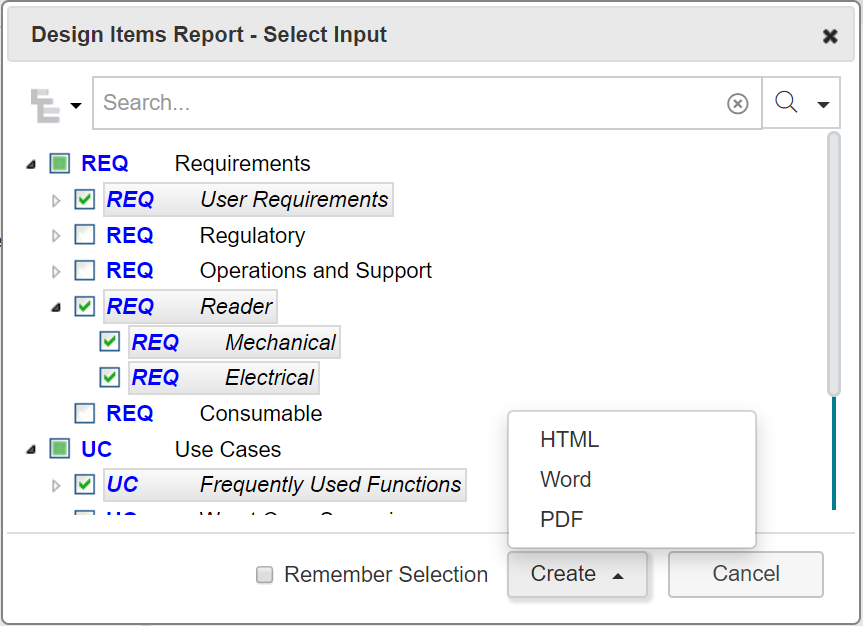Select the Reader tree item
This screenshot has height=626, width=863.
[190, 306]
